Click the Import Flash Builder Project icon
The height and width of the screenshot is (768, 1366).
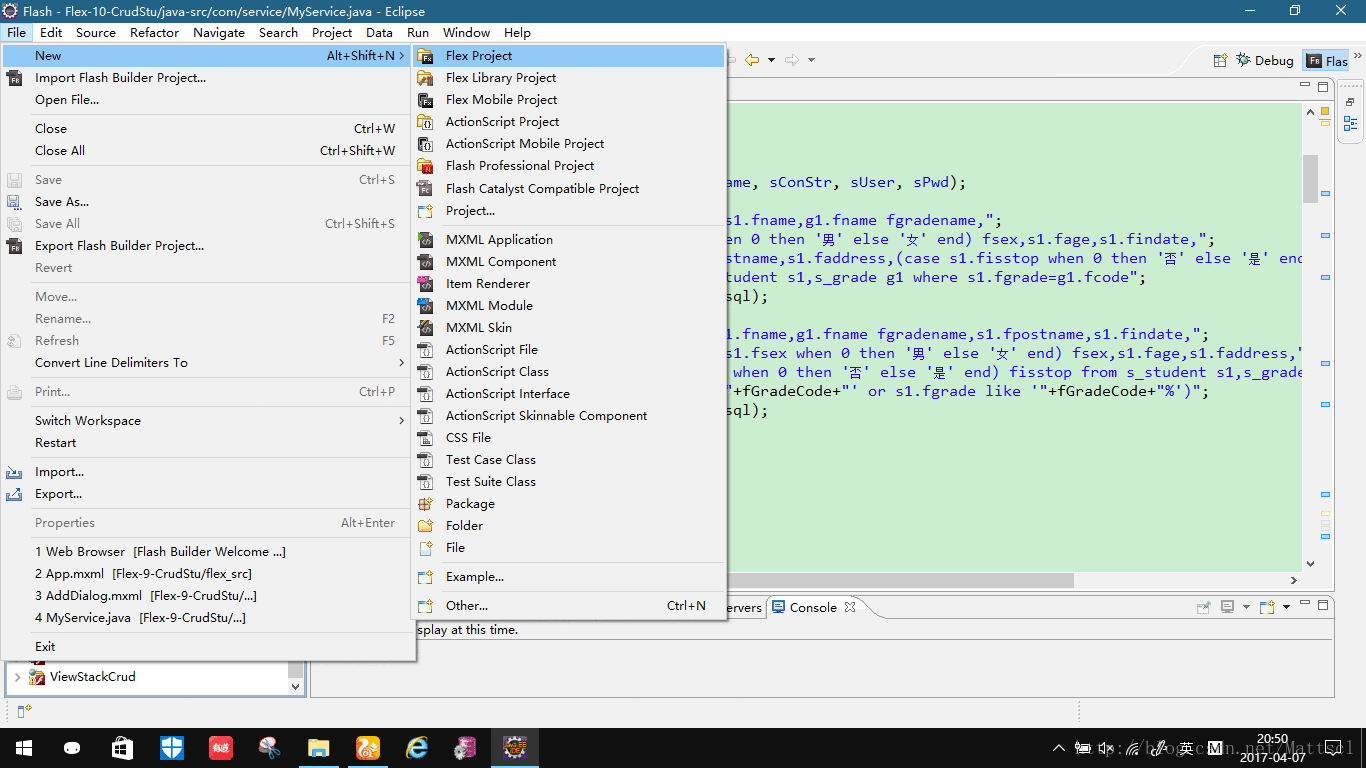(x=15, y=78)
